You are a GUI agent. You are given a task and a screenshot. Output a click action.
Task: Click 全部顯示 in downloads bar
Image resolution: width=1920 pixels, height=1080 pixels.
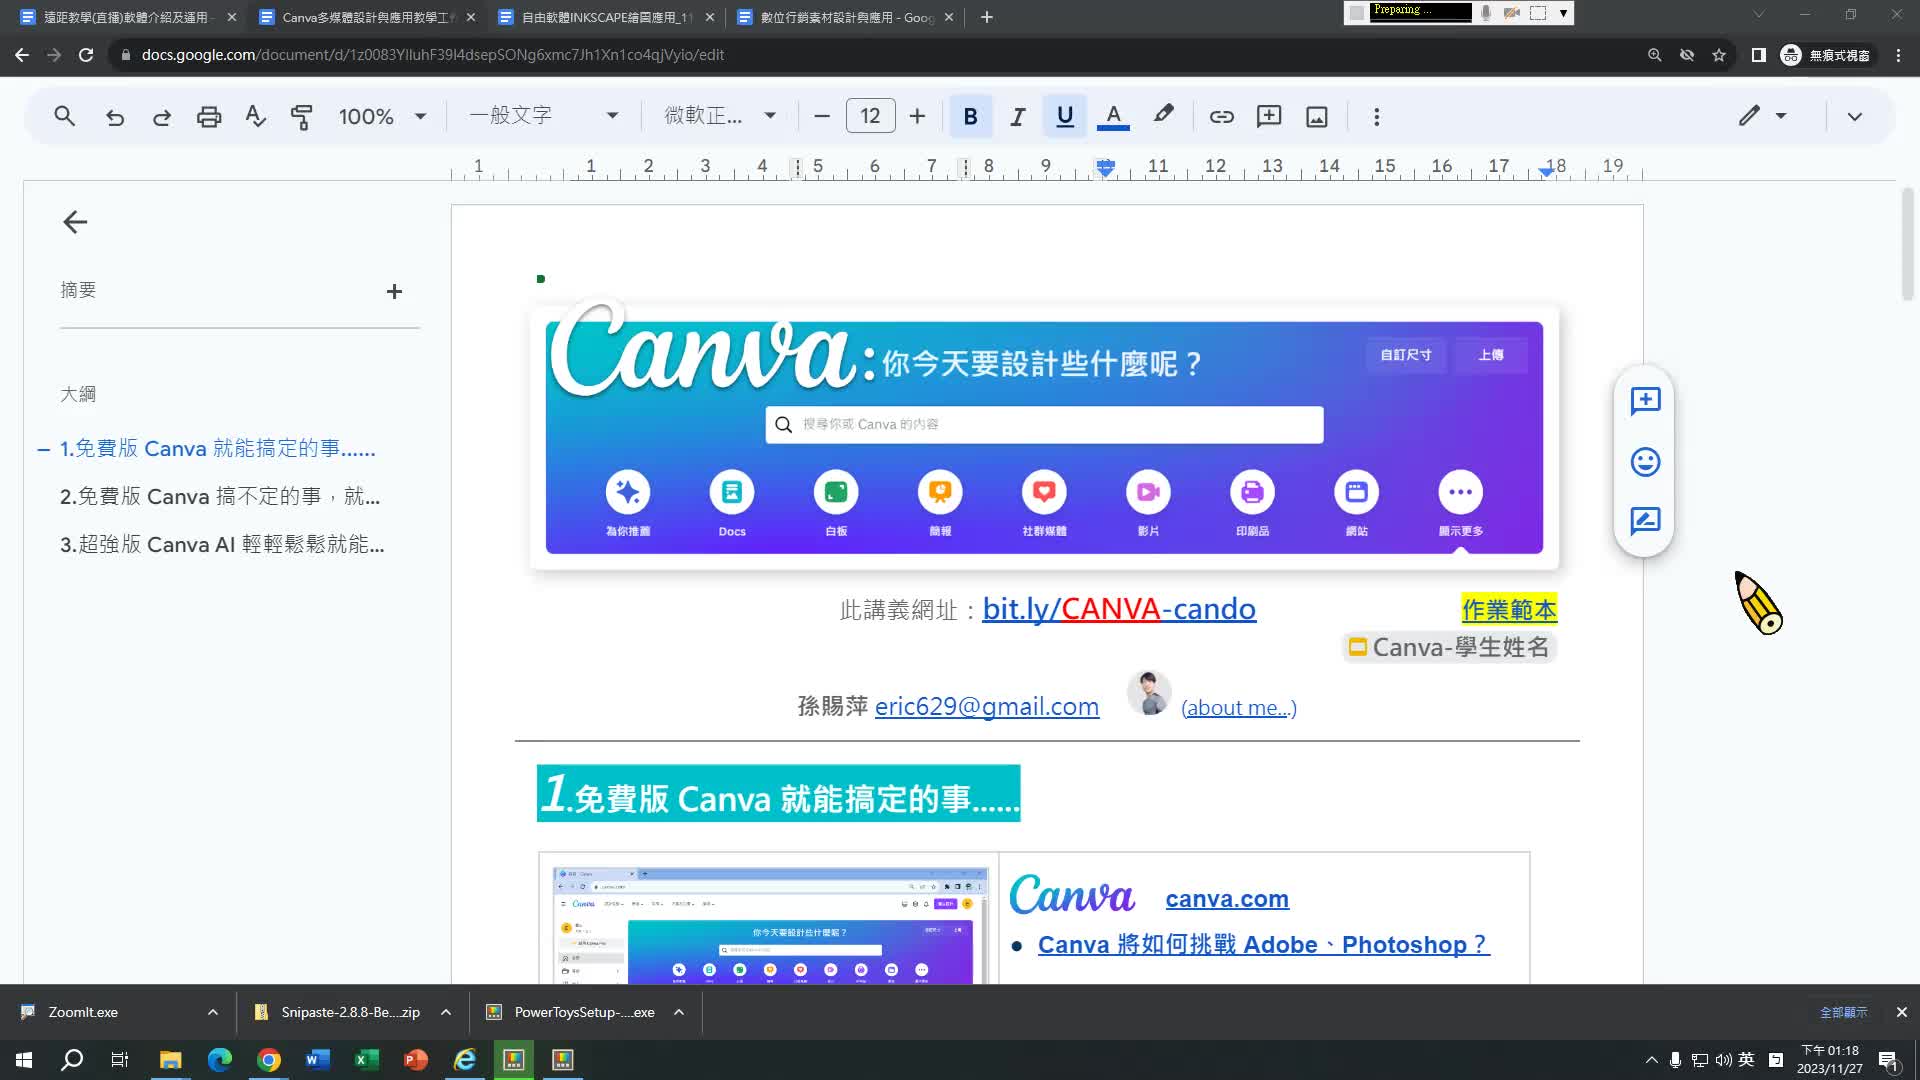[1843, 1012]
